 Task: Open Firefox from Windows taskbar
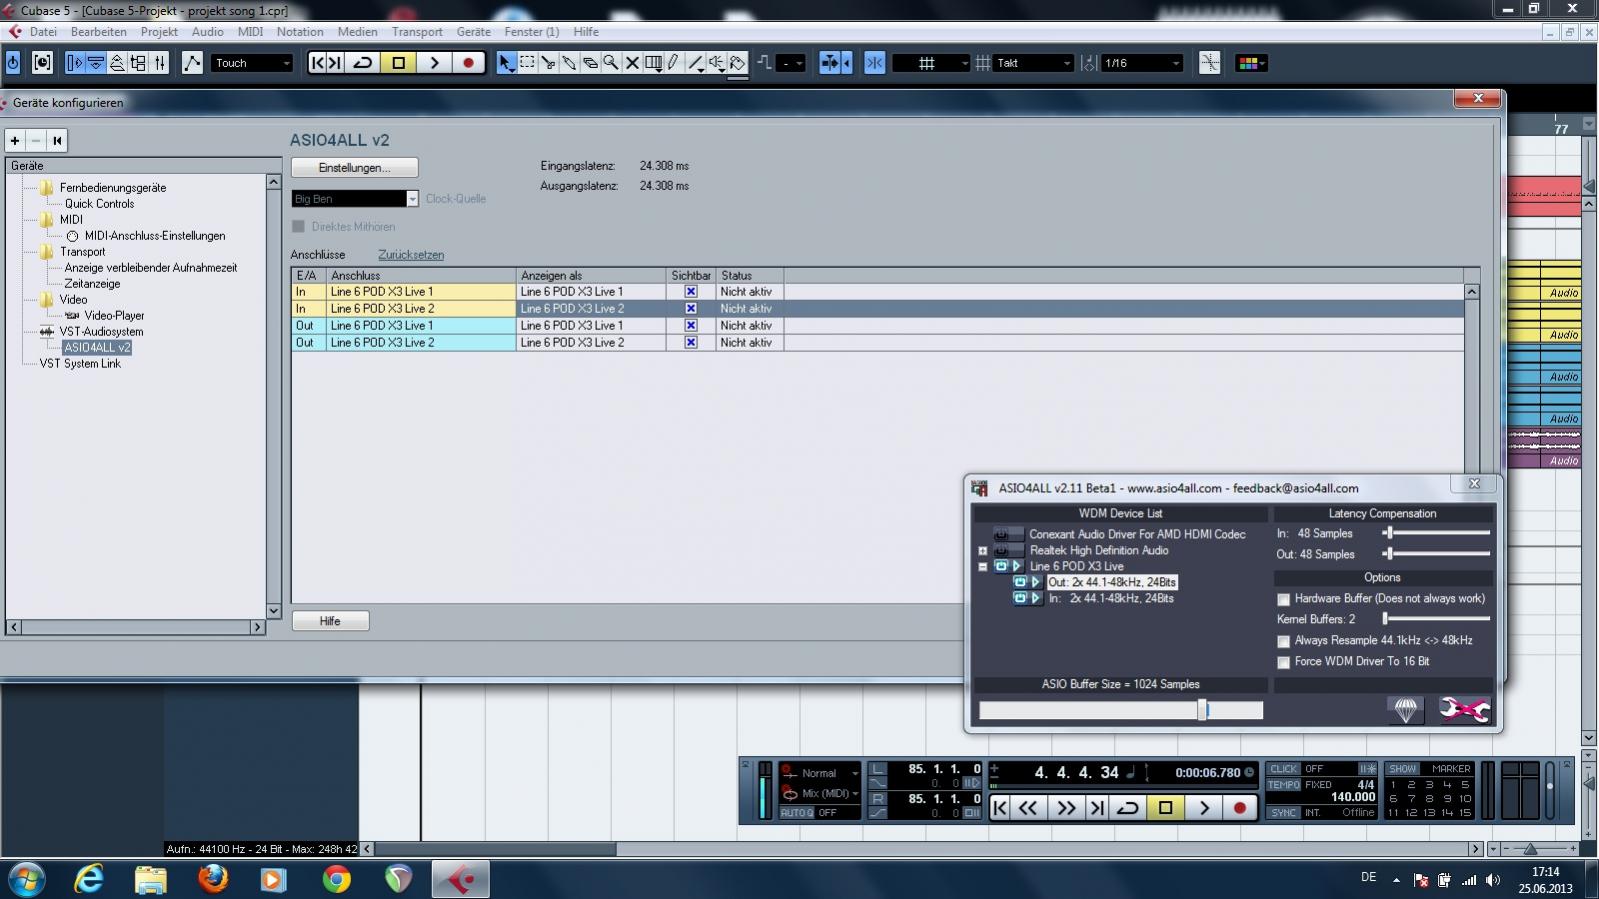click(212, 879)
